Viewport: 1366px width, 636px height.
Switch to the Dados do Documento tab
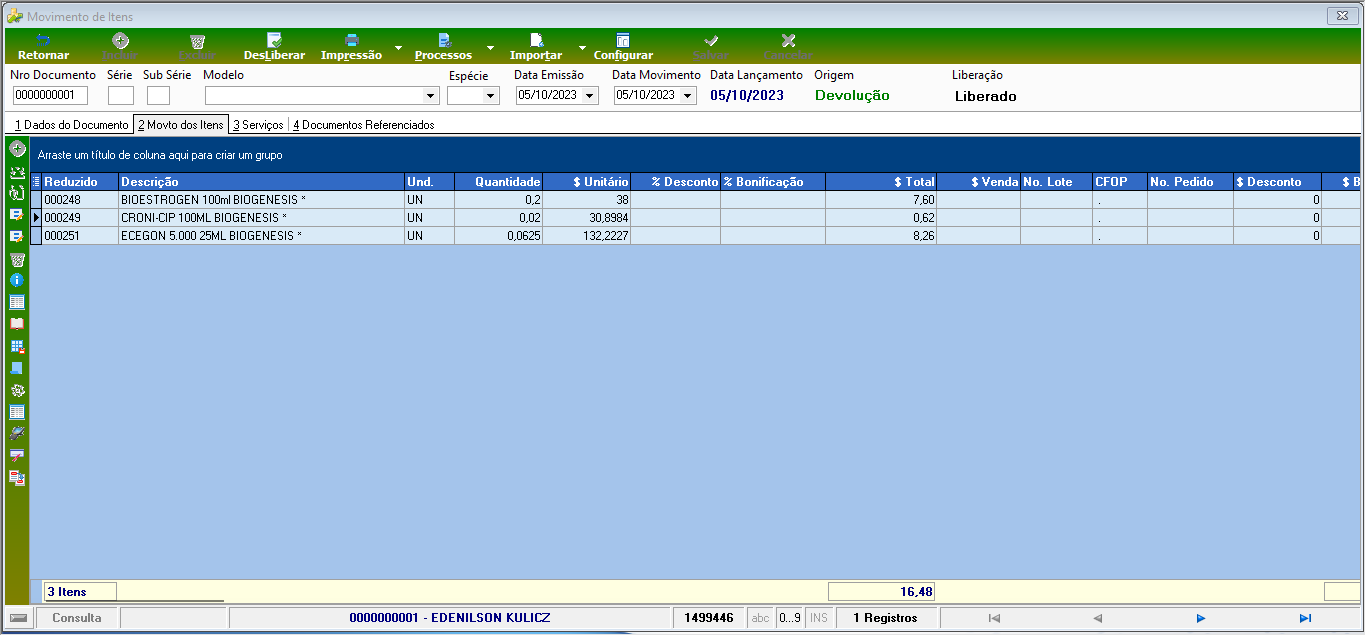point(71,125)
